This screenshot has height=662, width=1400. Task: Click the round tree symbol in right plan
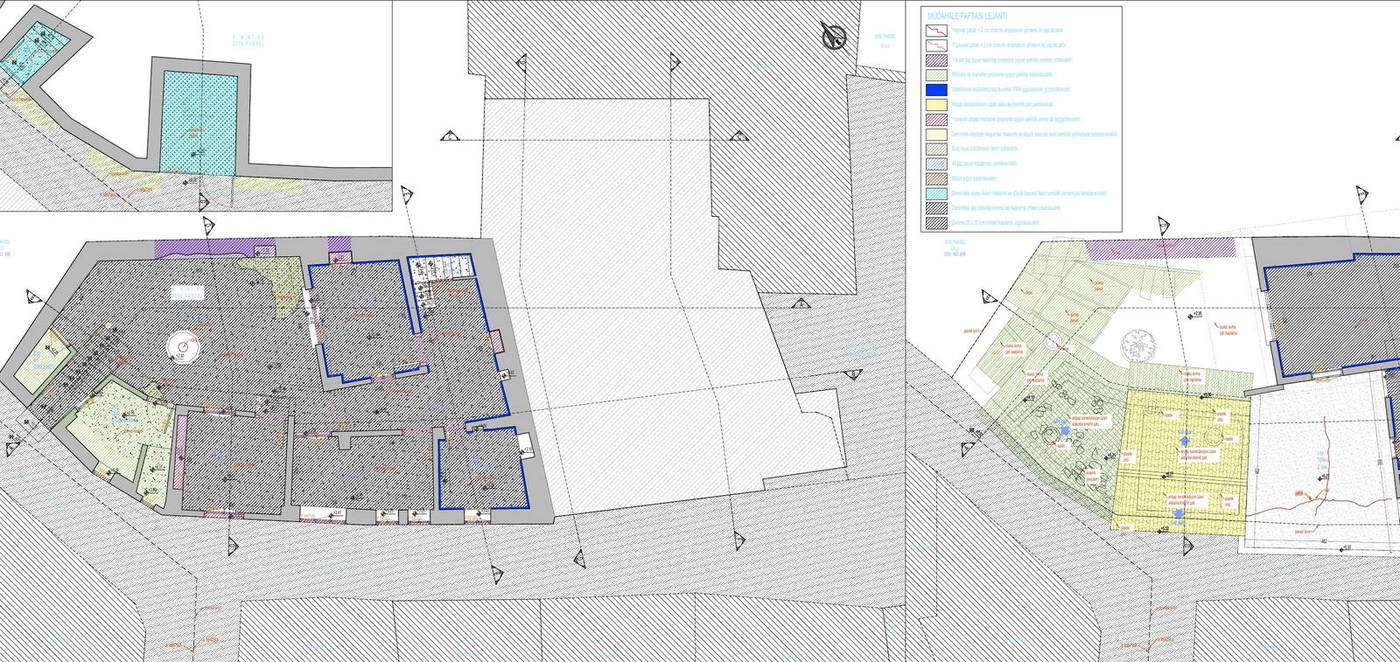[1137, 345]
